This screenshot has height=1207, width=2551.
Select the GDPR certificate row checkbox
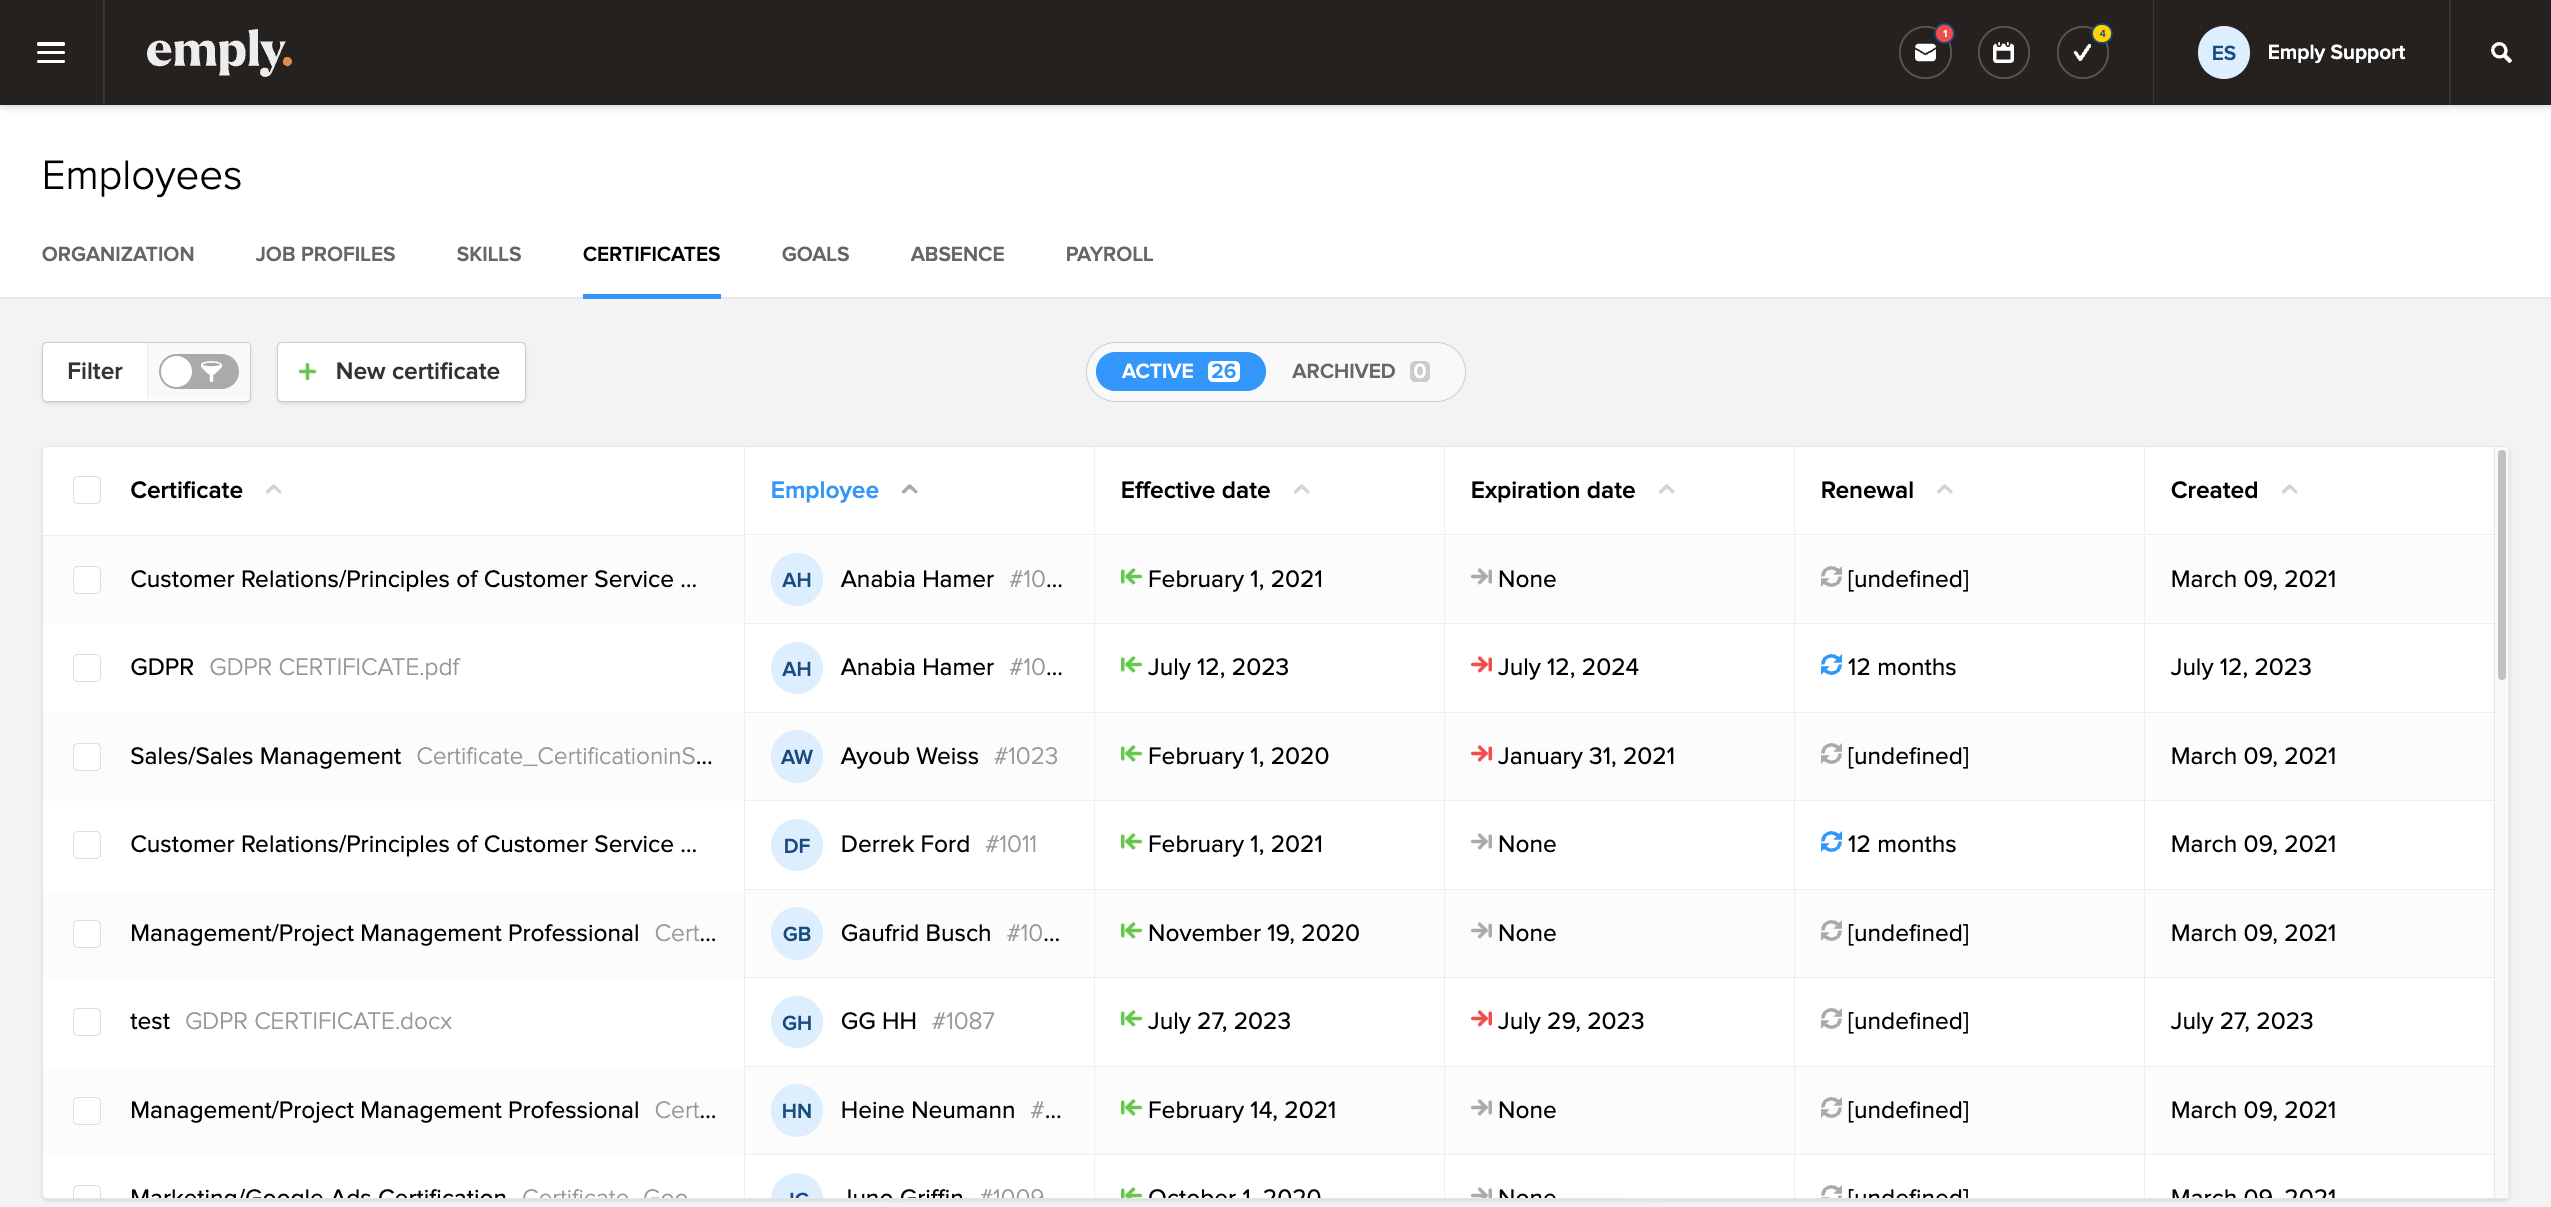tap(87, 668)
